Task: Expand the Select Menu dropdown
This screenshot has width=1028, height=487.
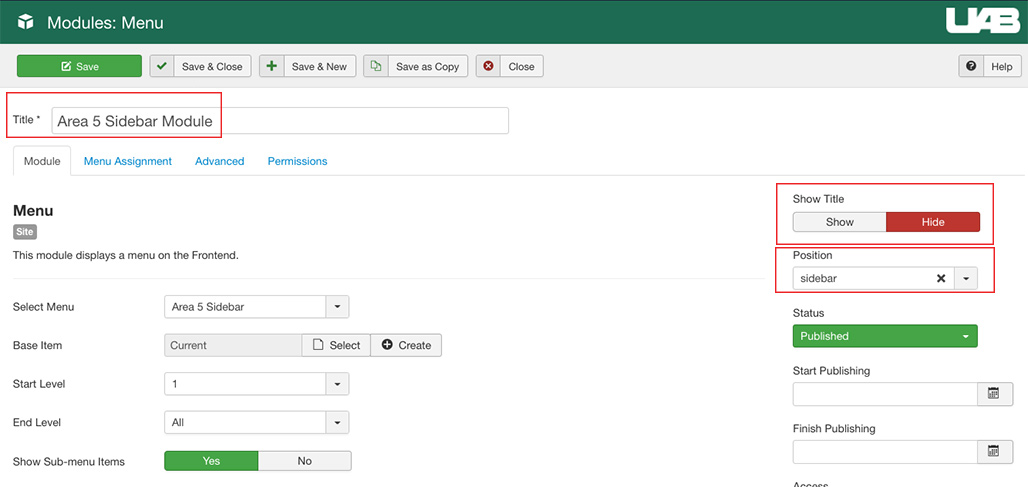Action: coord(337,307)
